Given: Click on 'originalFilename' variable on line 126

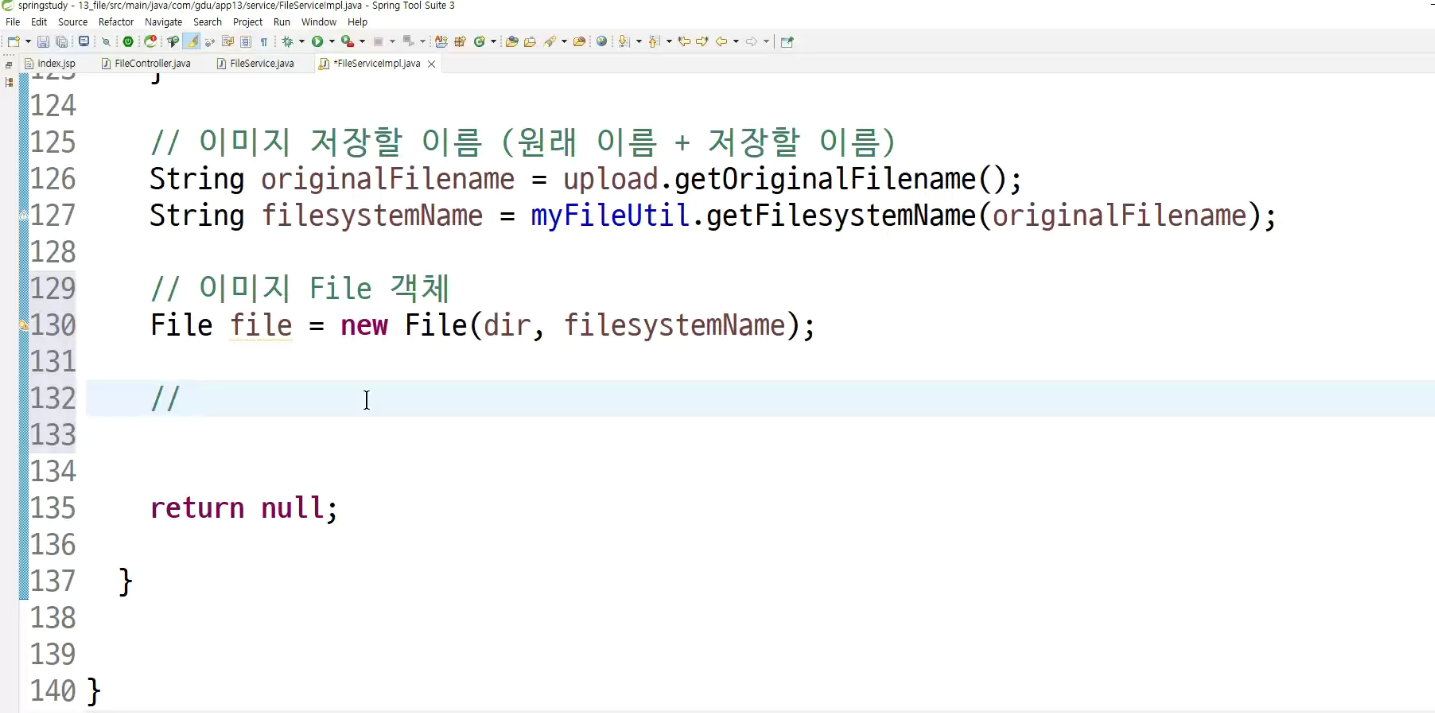Looking at the screenshot, I should [388, 180].
